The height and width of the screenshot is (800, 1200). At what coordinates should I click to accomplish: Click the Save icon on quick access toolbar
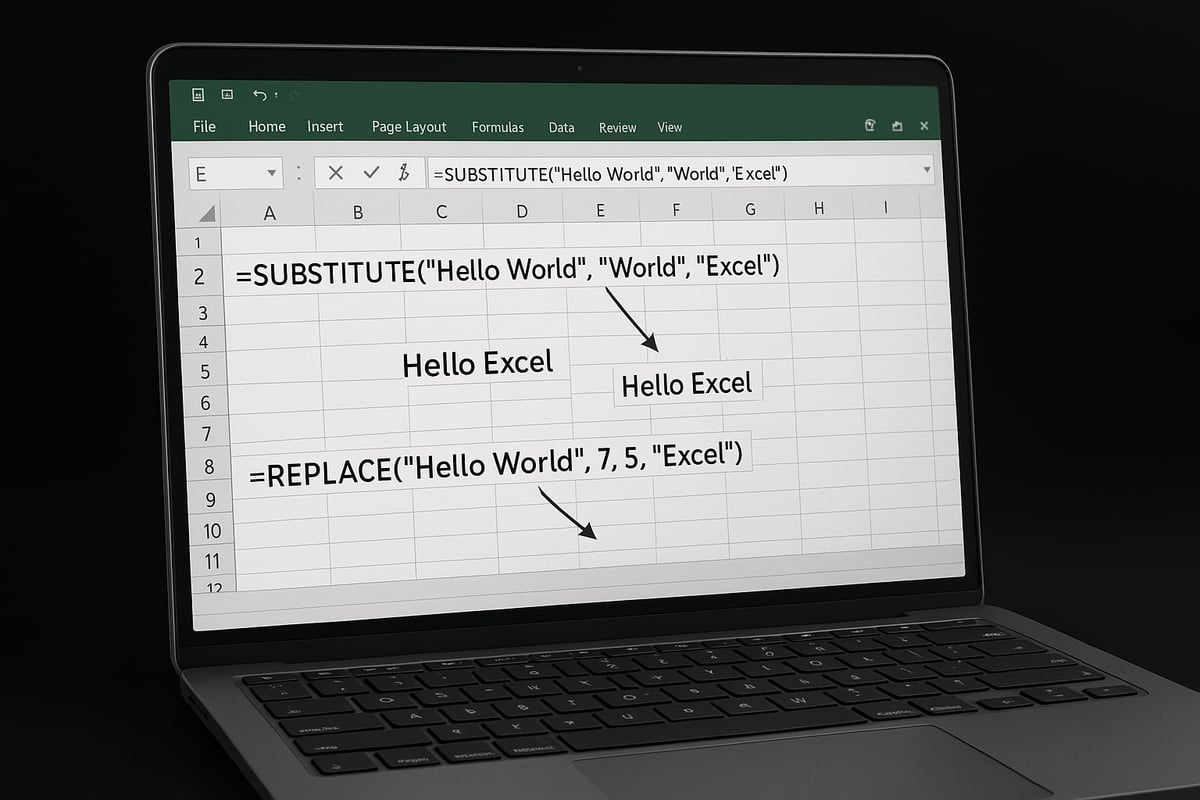pos(226,94)
